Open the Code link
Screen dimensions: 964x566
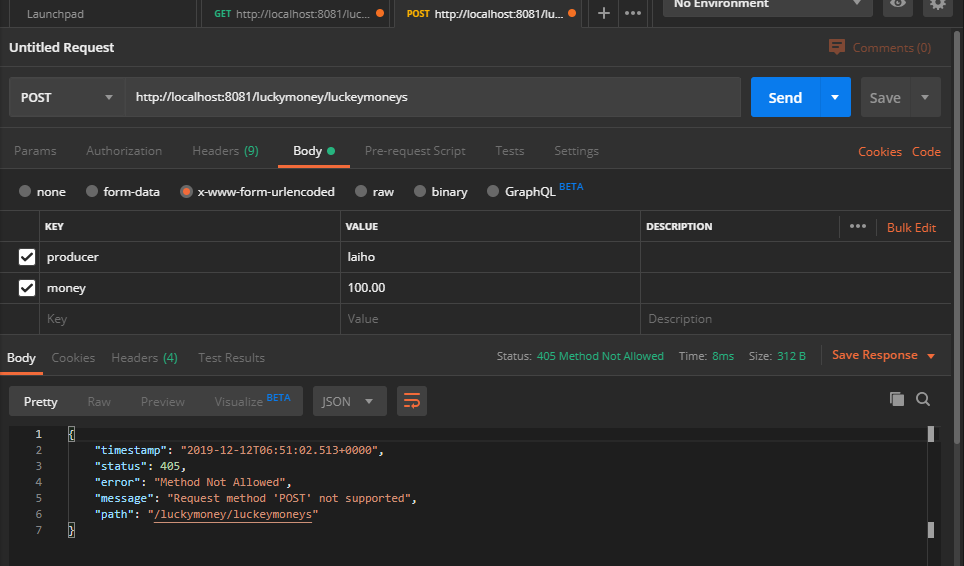(926, 152)
